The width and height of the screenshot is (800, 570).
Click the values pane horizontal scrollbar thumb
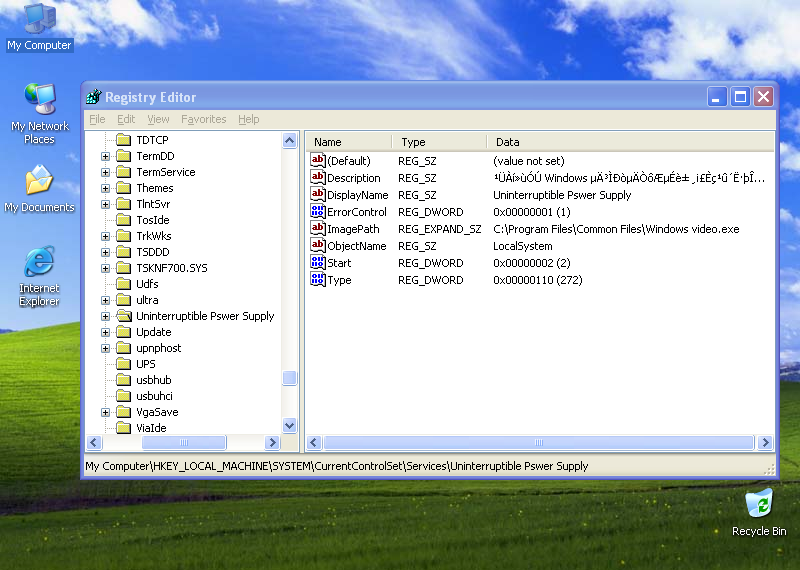(x=539, y=442)
